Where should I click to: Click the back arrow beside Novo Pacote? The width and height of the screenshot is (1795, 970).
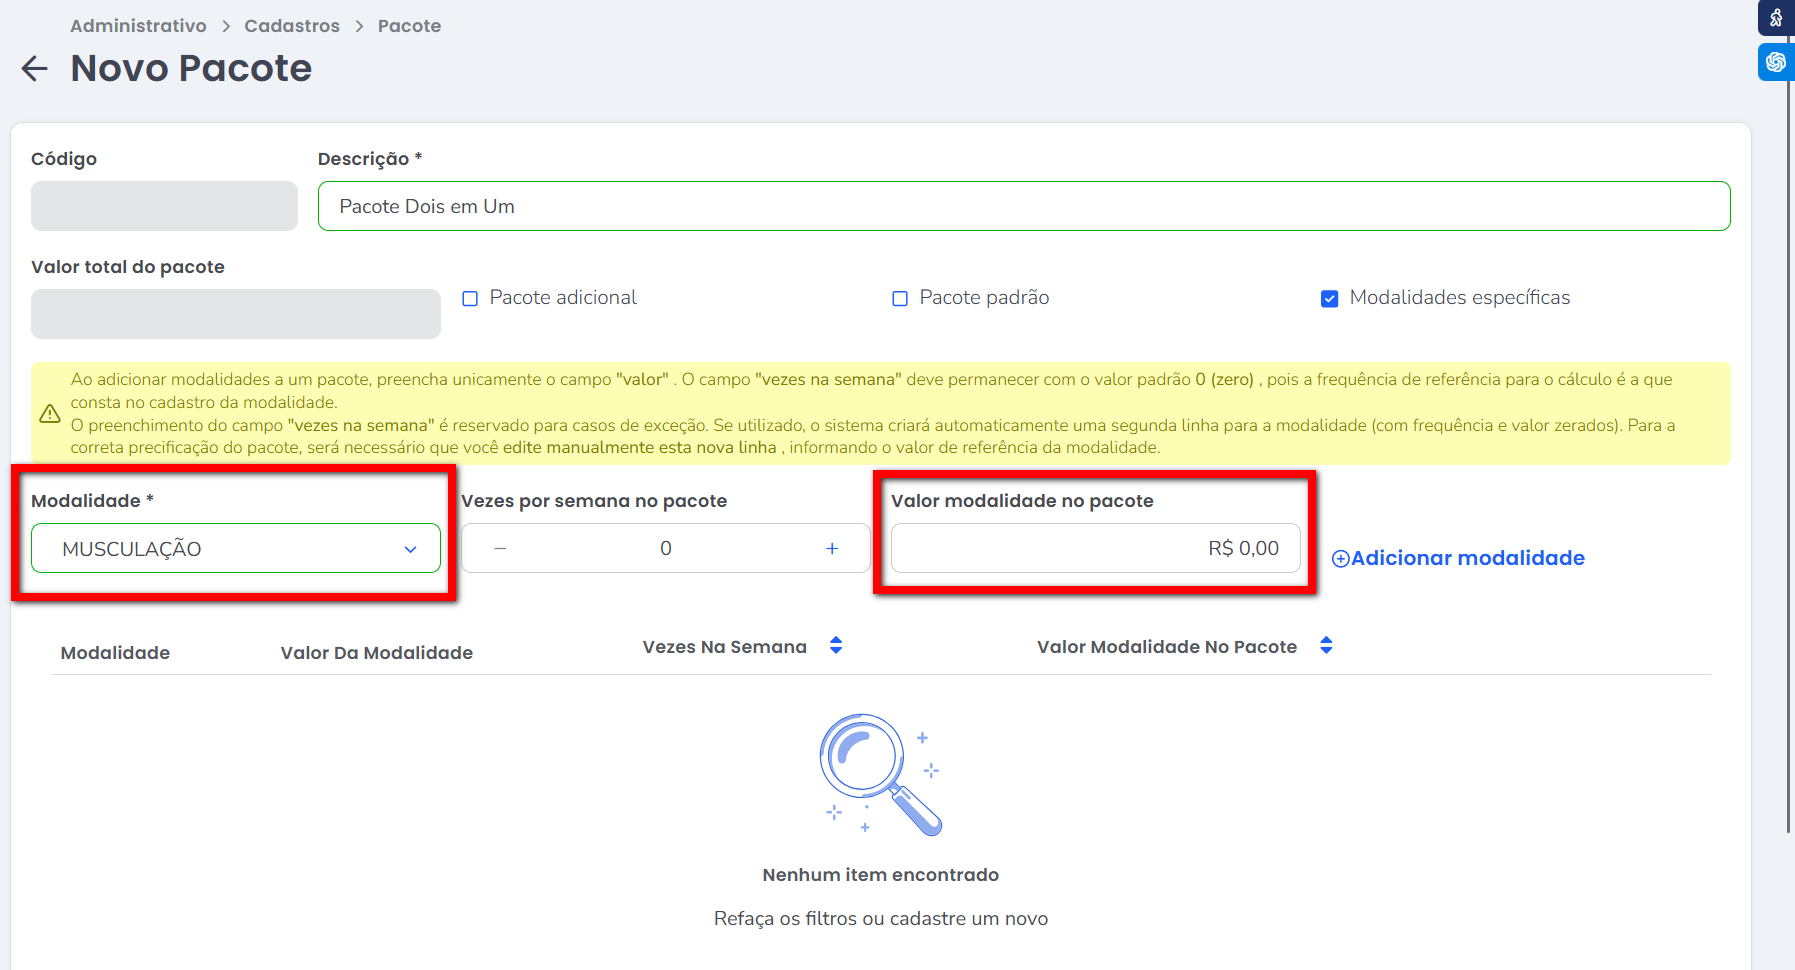[35, 69]
